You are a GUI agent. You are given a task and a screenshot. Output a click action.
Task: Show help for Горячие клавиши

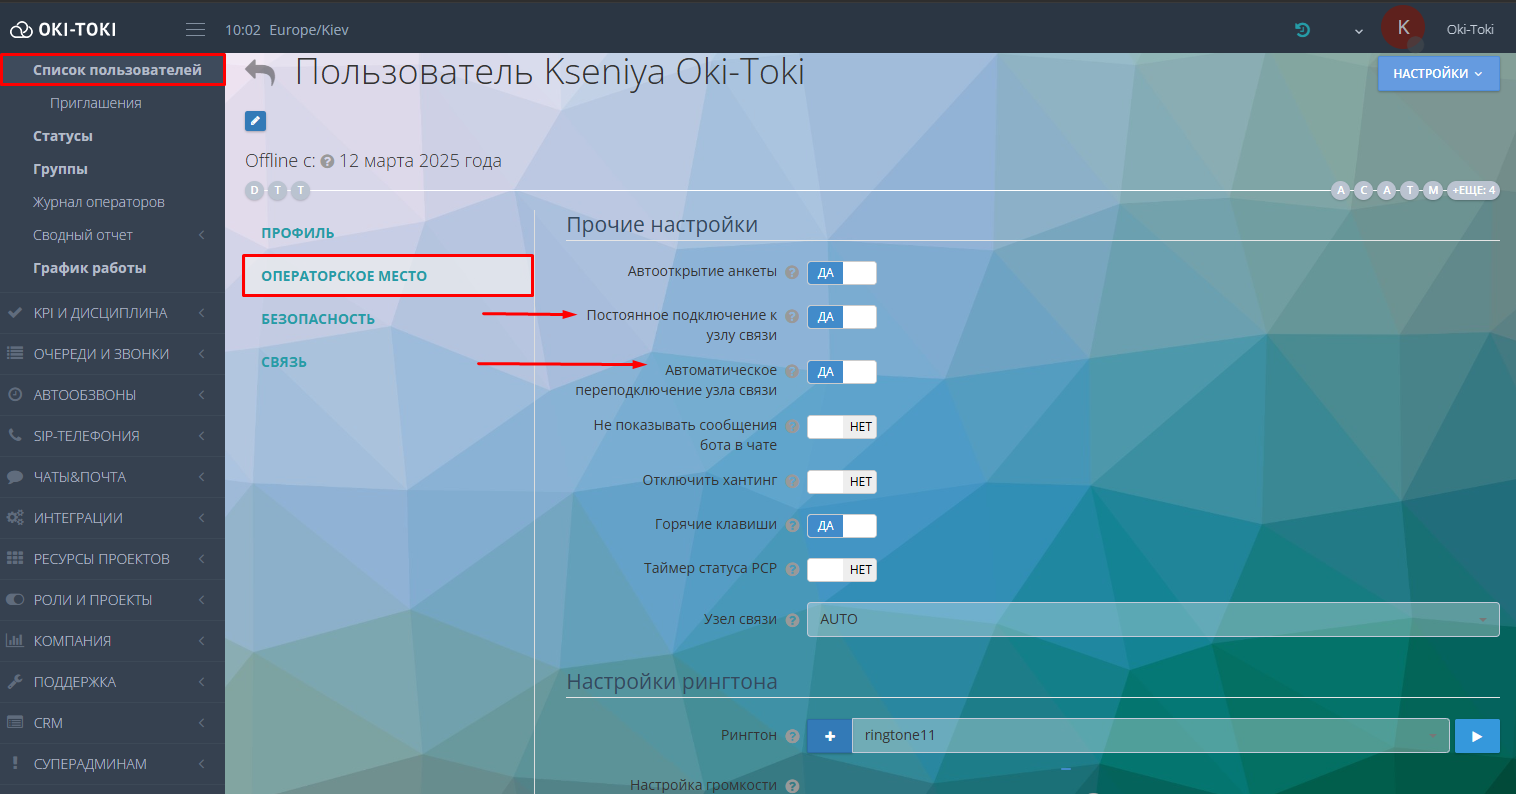coord(792,525)
